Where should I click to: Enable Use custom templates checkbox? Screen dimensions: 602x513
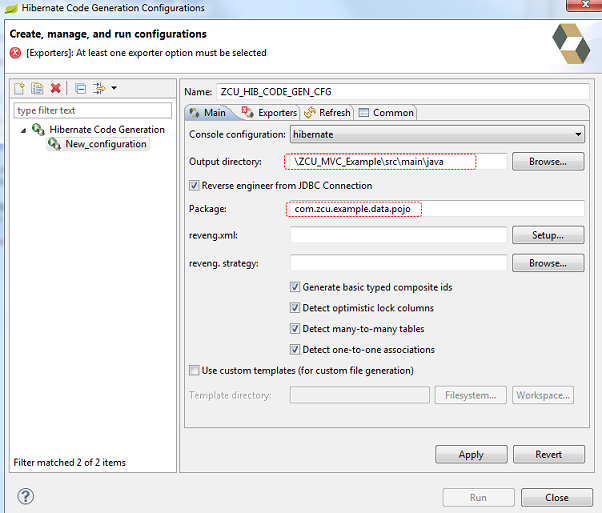(x=194, y=371)
